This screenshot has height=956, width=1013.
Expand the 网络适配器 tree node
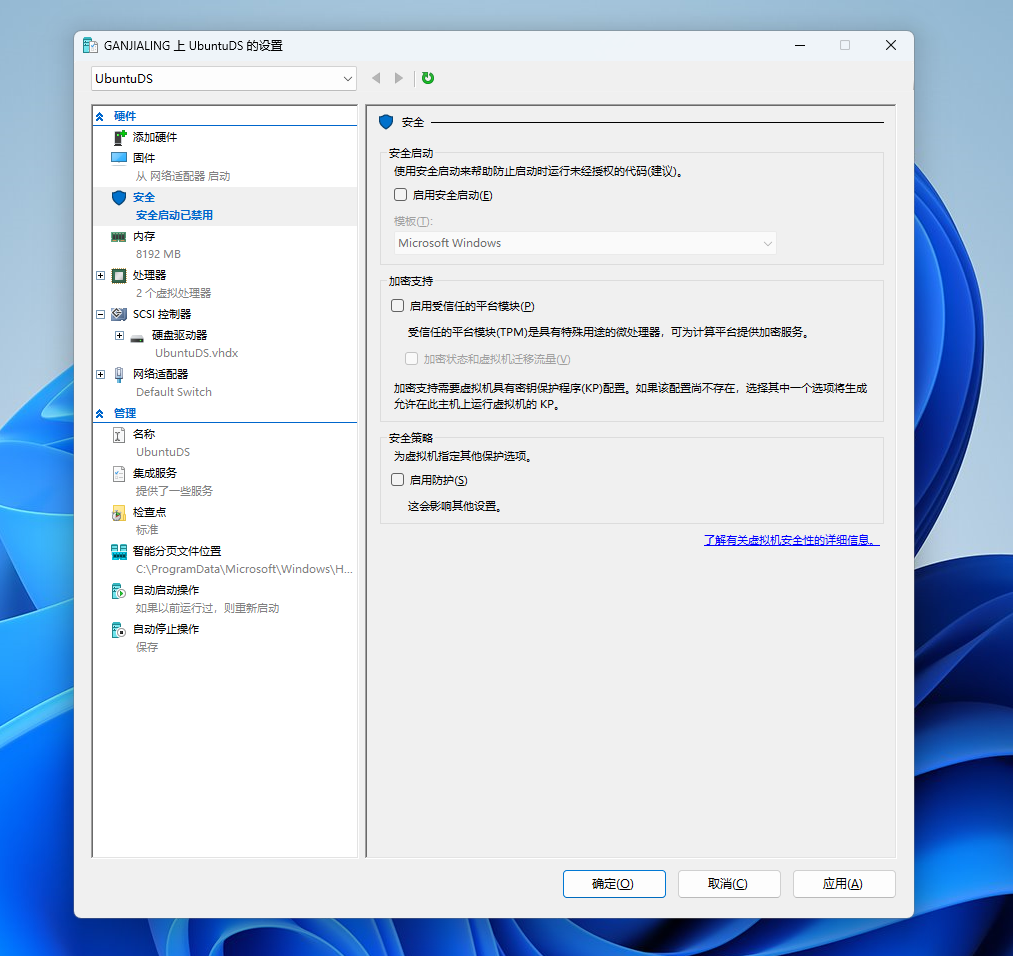click(101, 374)
